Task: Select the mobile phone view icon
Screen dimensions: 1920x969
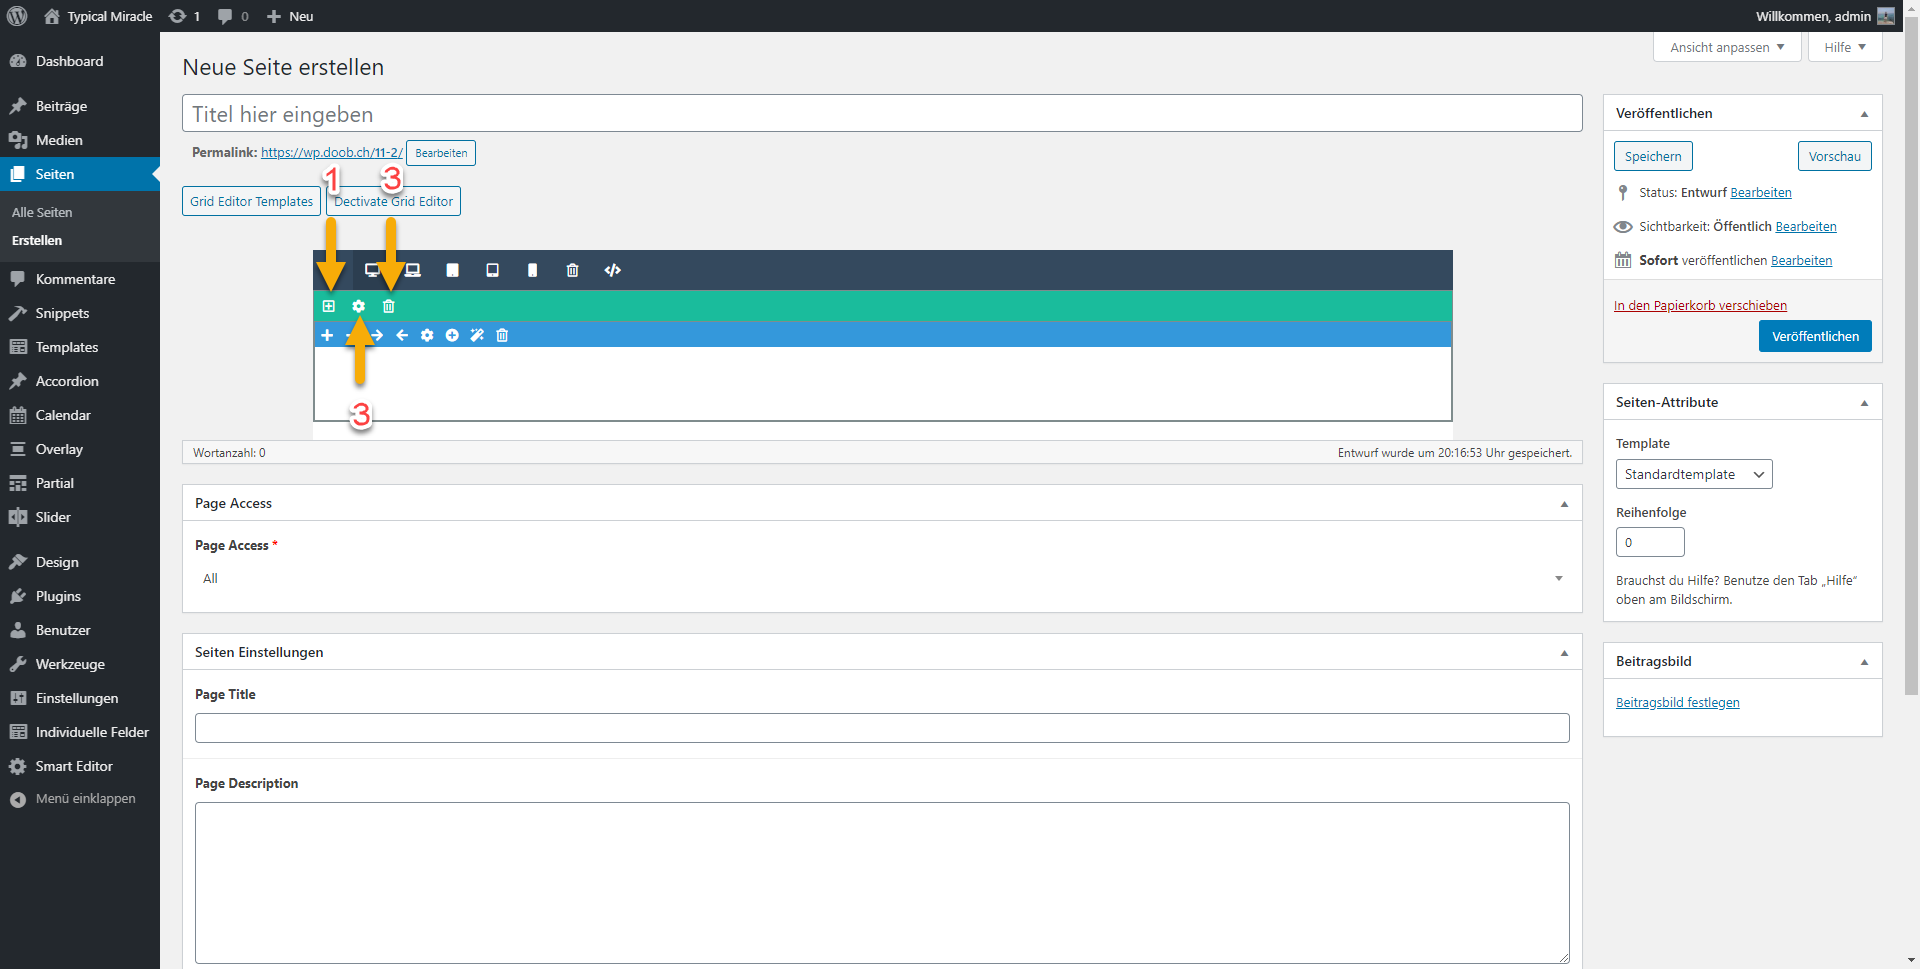Action: point(532,270)
